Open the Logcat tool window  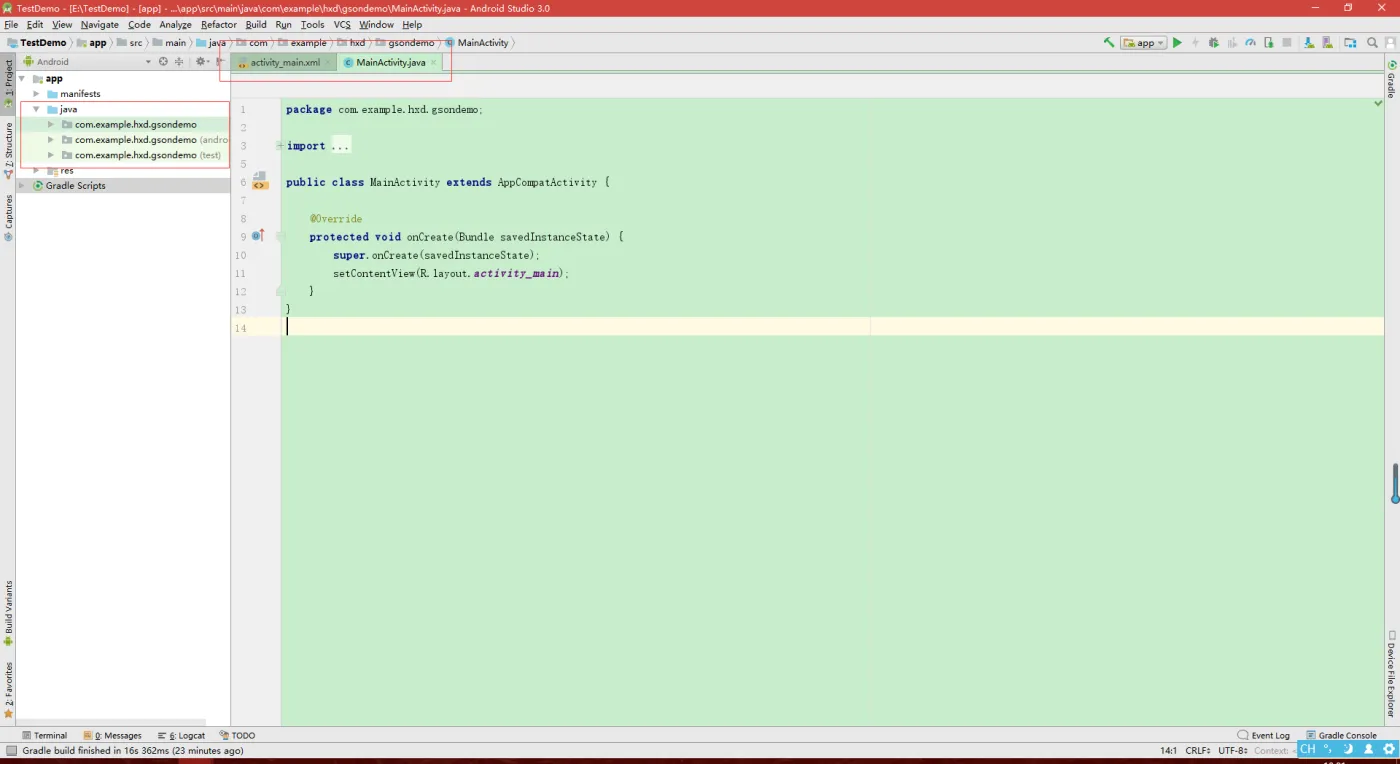(181, 735)
